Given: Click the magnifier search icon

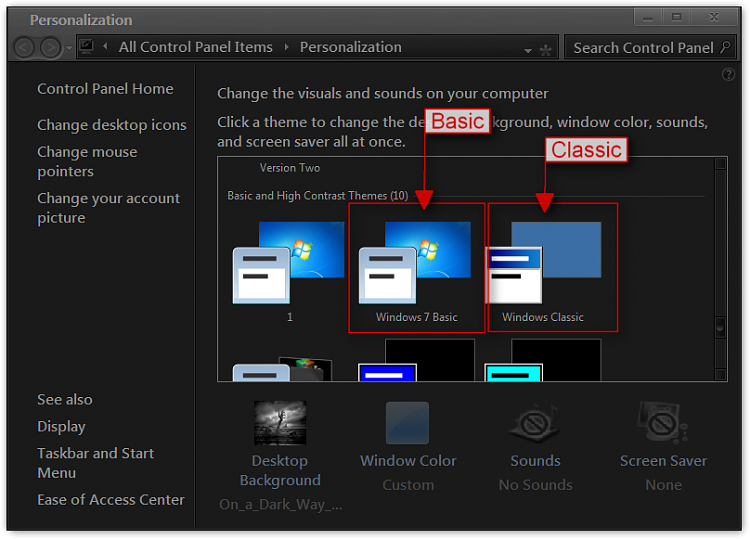Looking at the screenshot, I should pyautogui.click(x=725, y=47).
